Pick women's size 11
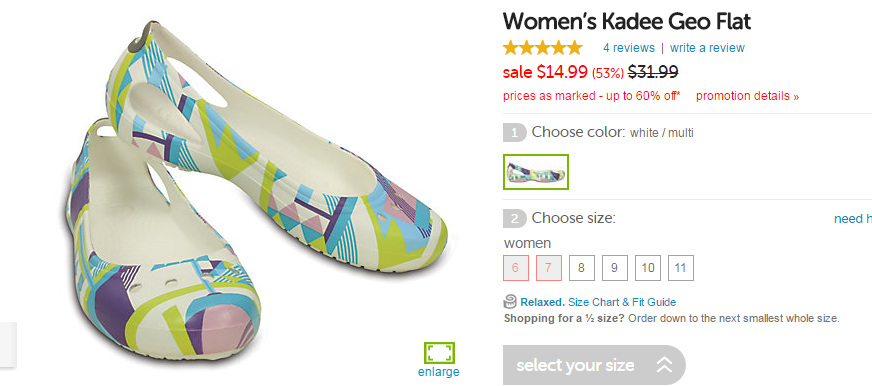 tap(681, 268)
